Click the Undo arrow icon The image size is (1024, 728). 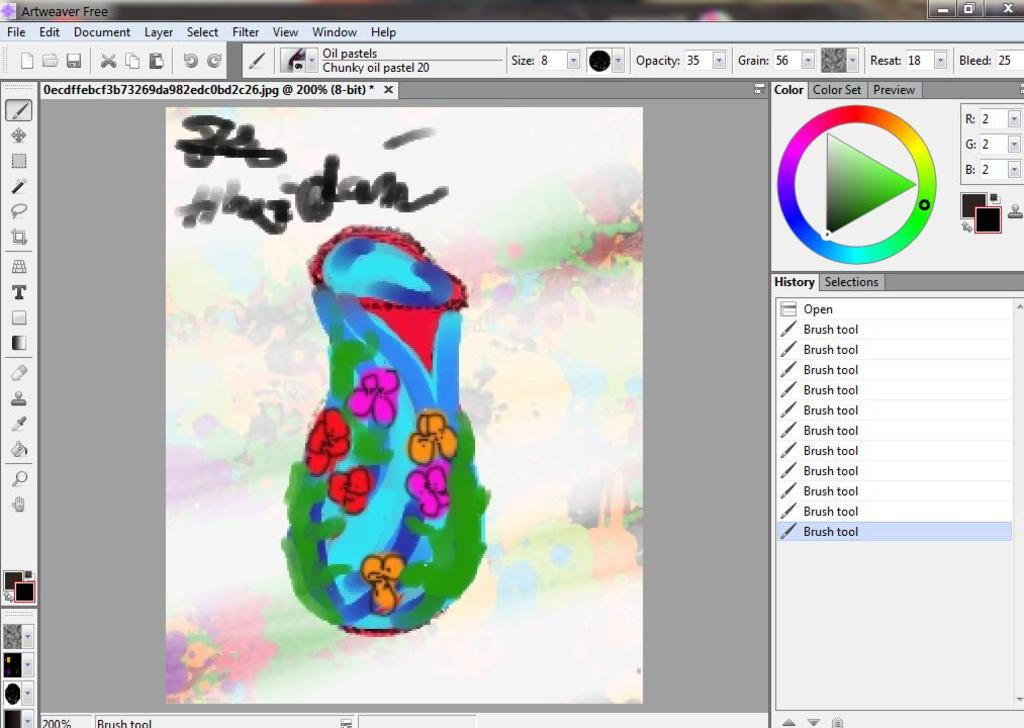click(x=191, y=61)
